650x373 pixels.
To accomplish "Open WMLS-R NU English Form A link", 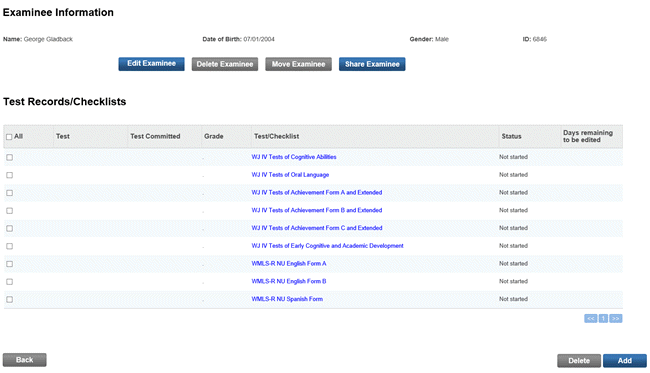I will [x=289, y=264].
